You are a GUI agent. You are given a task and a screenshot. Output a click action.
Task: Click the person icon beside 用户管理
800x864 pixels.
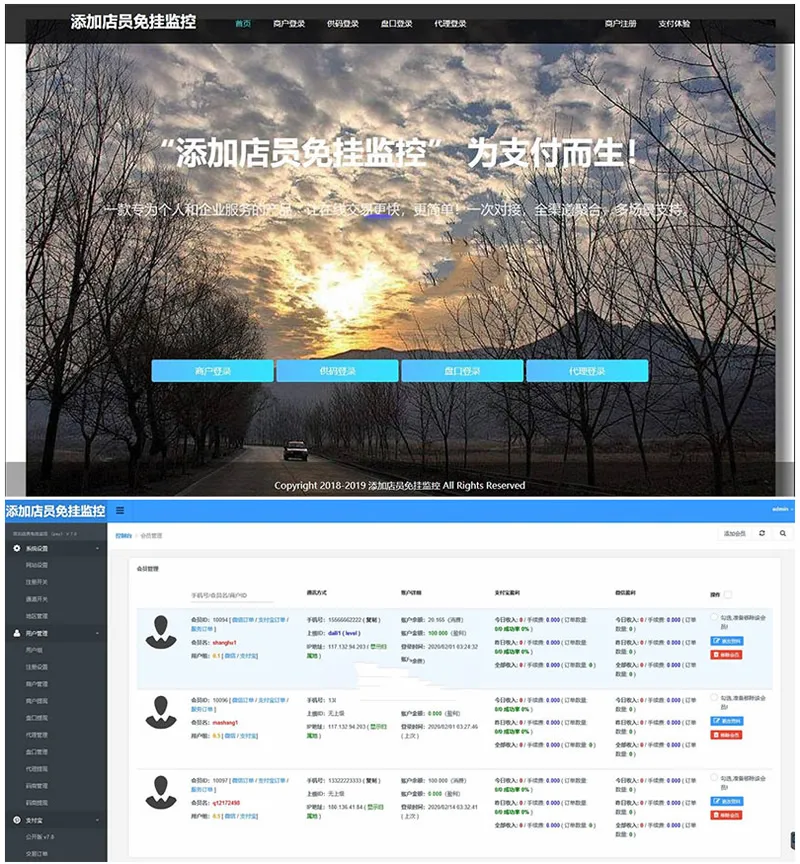pos(17,633)
